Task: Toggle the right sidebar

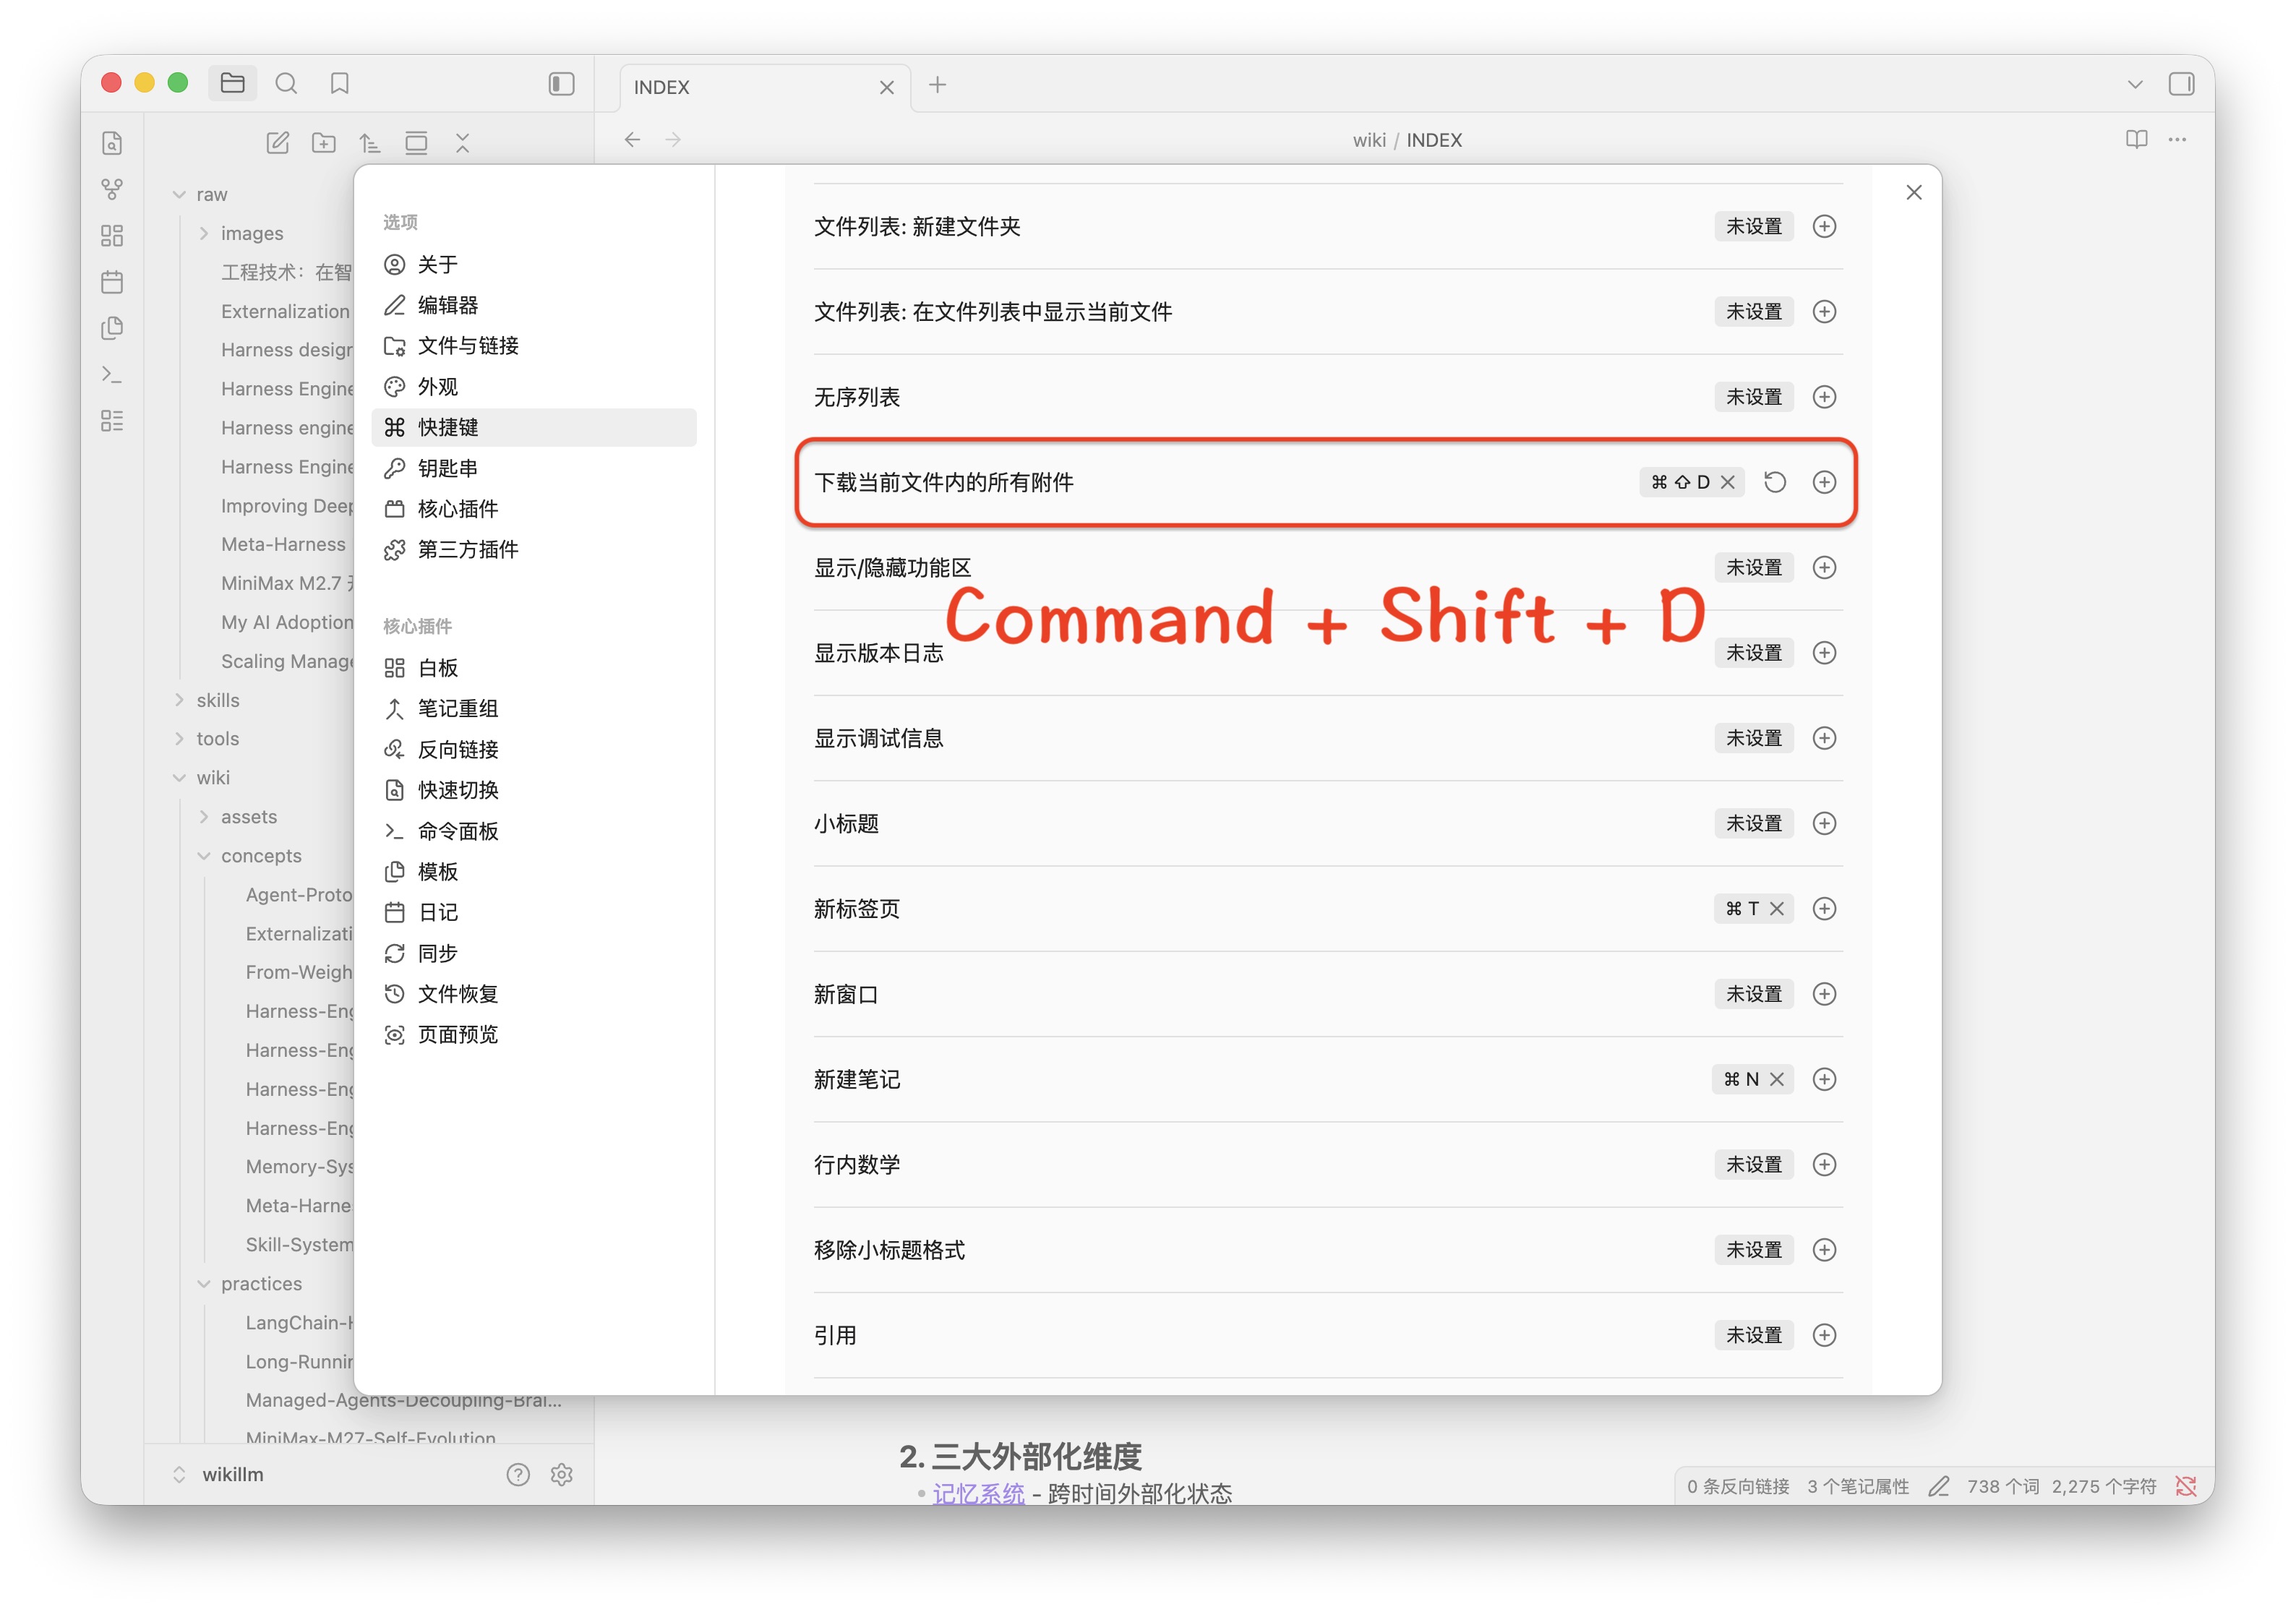Action: pyautogui.click(x=2181, y=84)
